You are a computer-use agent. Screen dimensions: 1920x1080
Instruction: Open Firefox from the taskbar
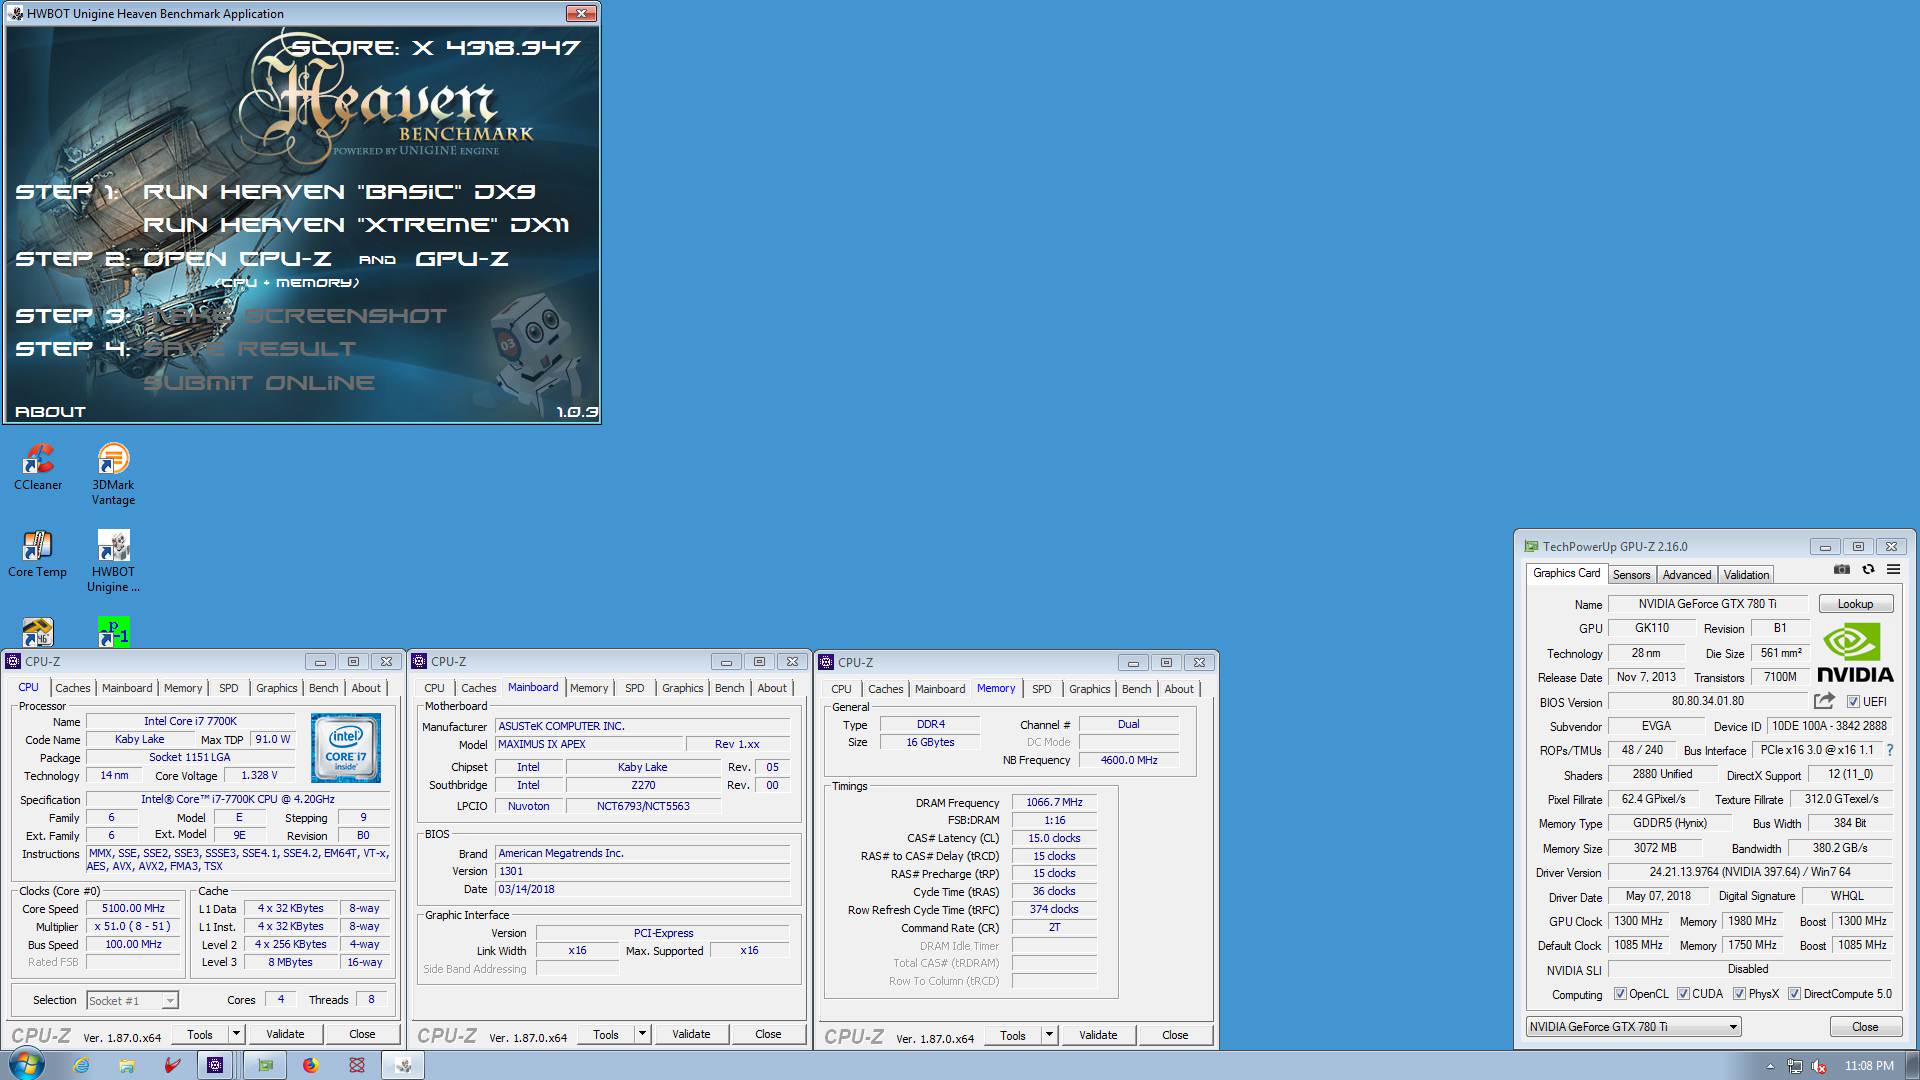311,1065
